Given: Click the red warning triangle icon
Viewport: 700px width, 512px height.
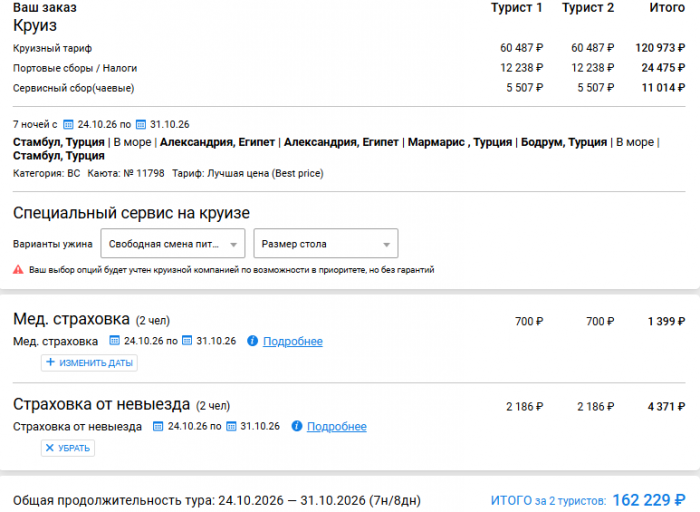Looking at the screenshot, I should (18, 270).
